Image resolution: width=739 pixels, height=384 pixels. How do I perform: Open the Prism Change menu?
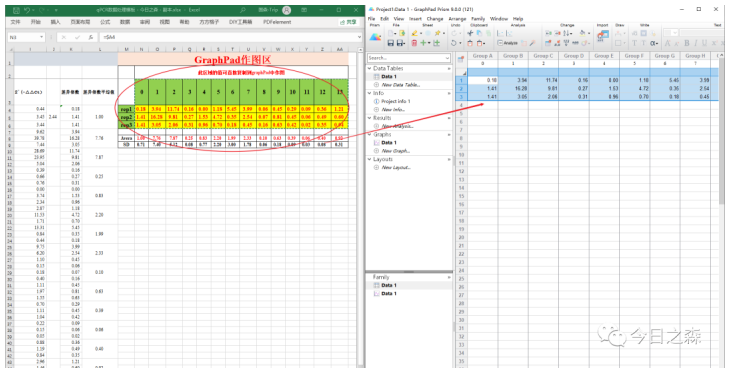pyautogui.click(x=435, y=19)
